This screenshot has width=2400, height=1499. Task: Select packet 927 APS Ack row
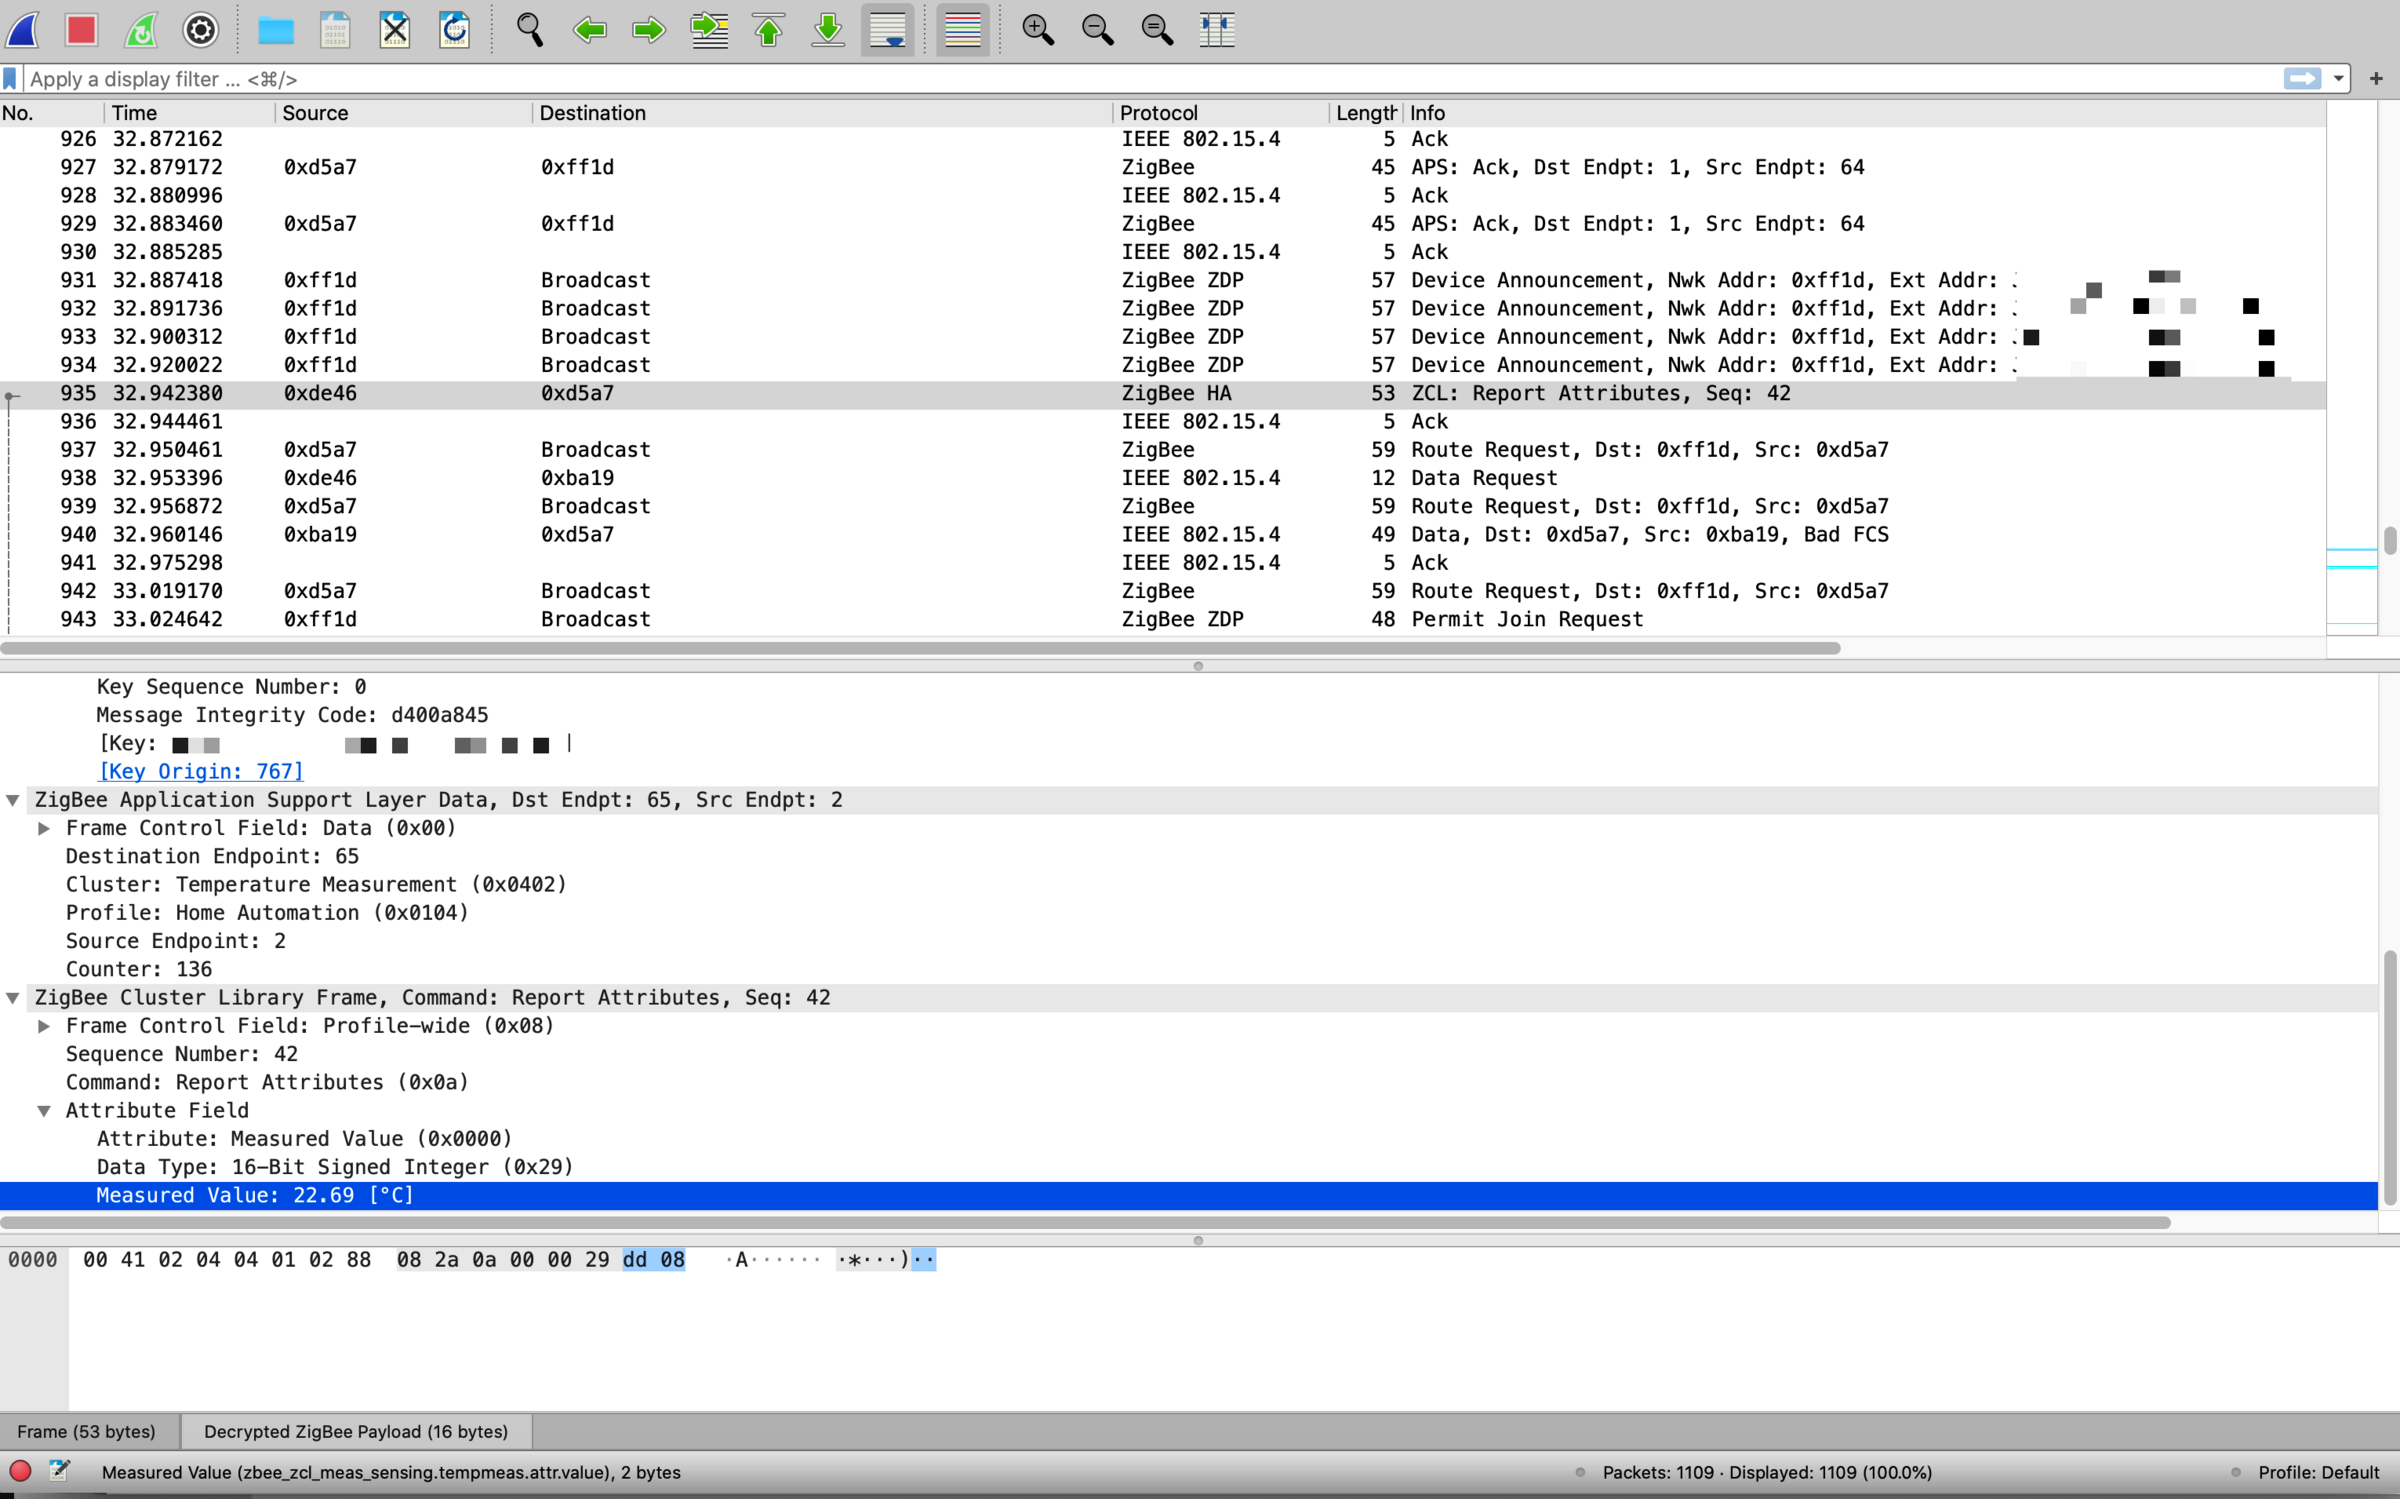pyautogui.click(x=1163, y=167)
